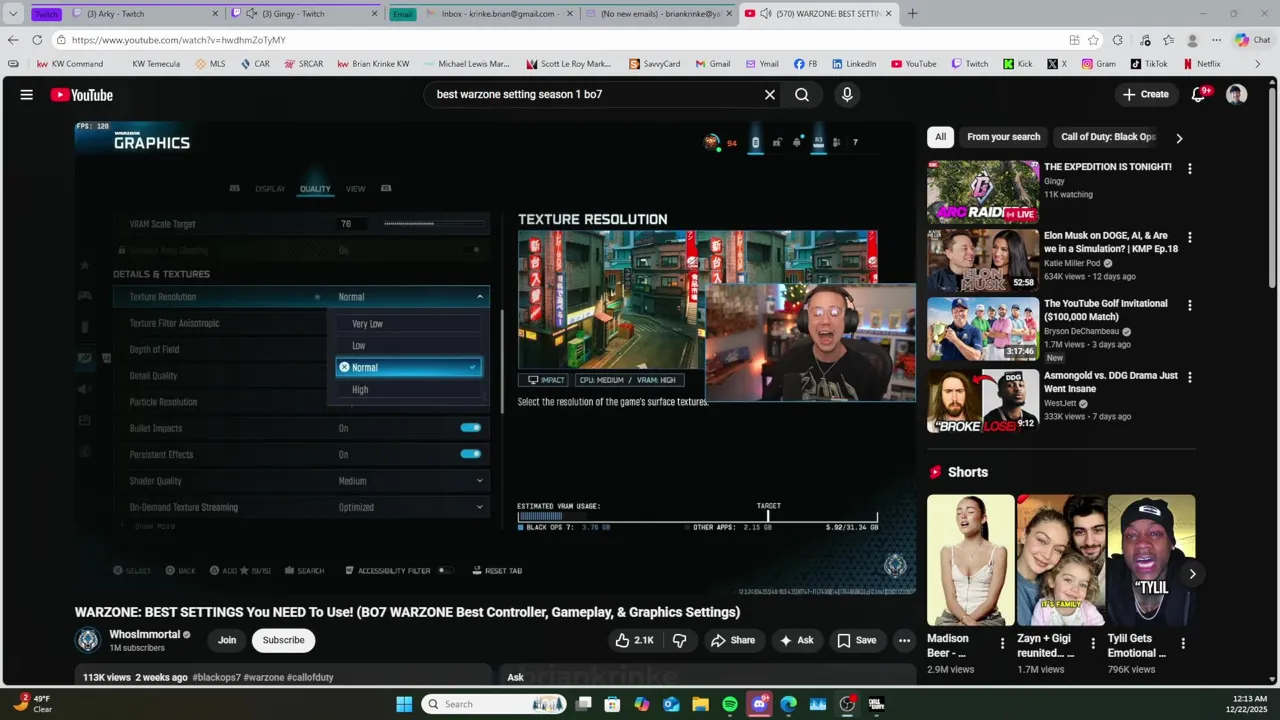The image size is (1280, 720).
Task: Open options for Elon Musk podcast video
Action: (x=1190, y=238)
